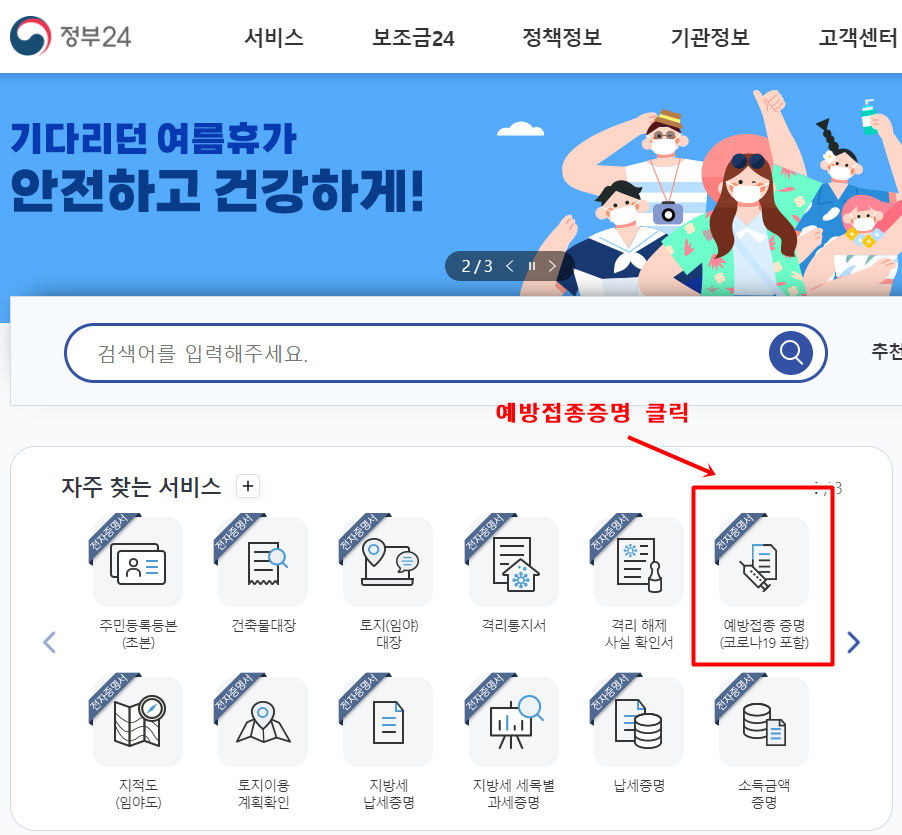This screenshot has height=835, width=902.
Task: Expand 자주 찾는 서비스 with plus button
Action: coord(248,486)
